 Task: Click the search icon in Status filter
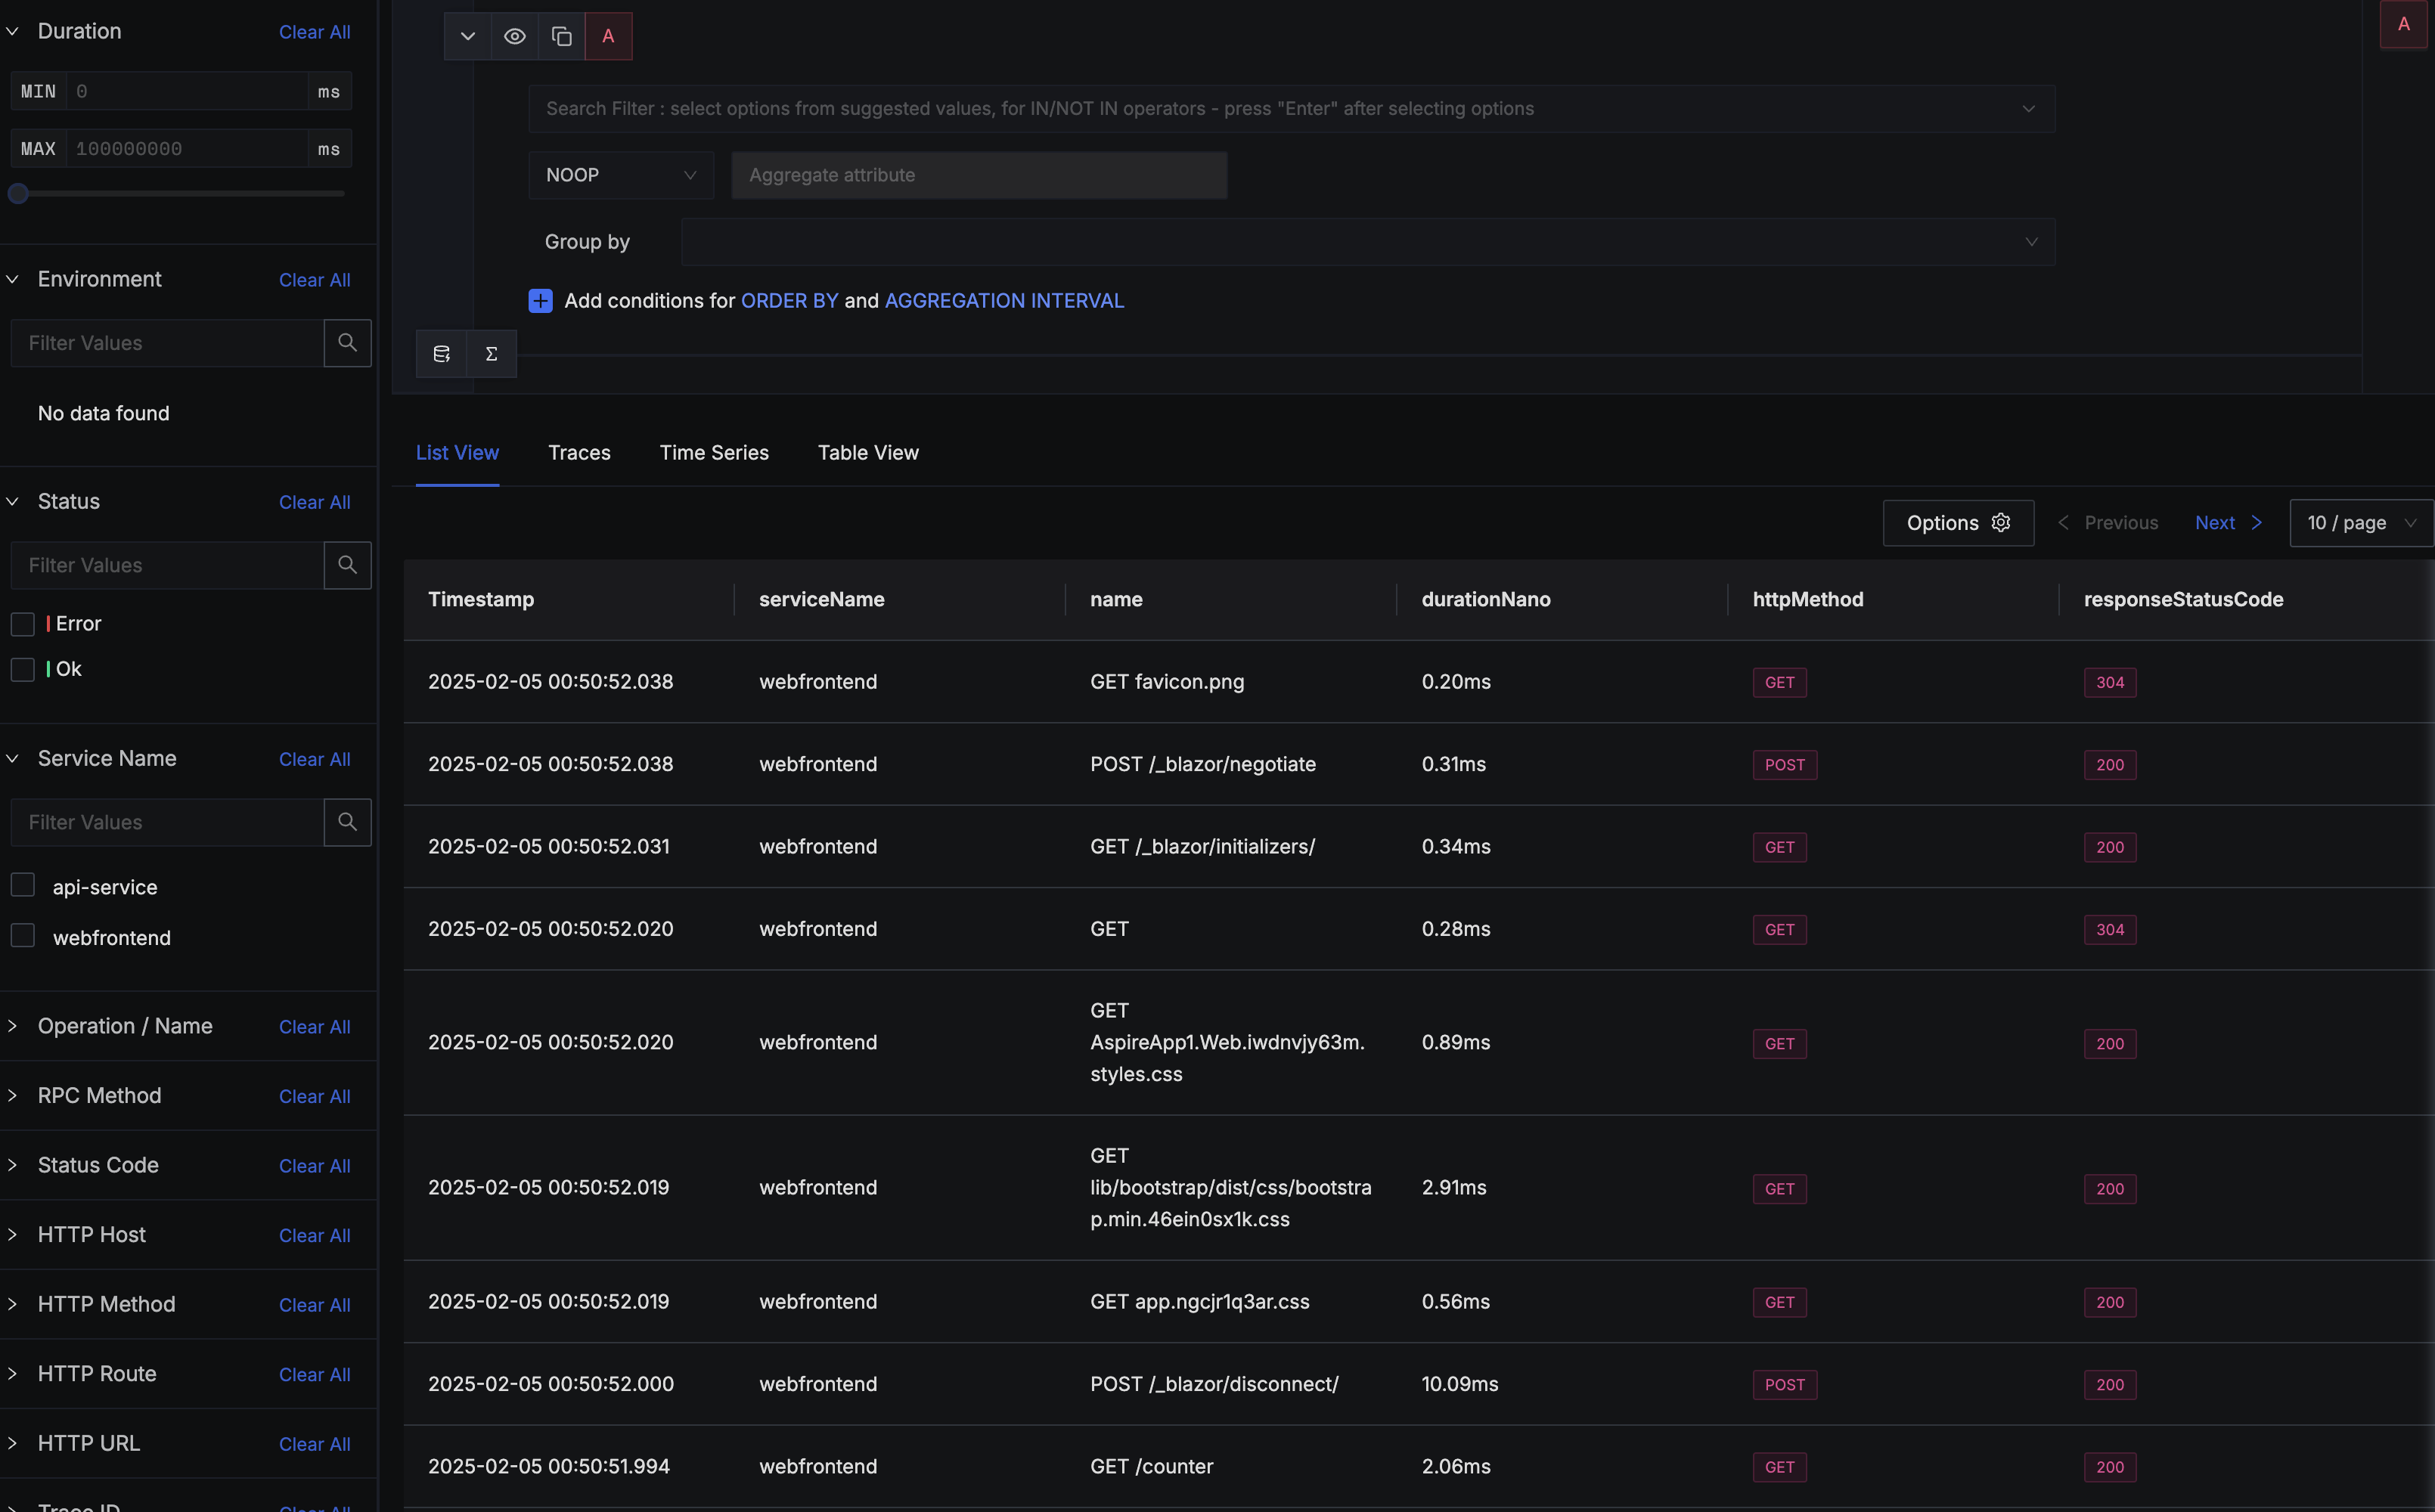point(347,564)
